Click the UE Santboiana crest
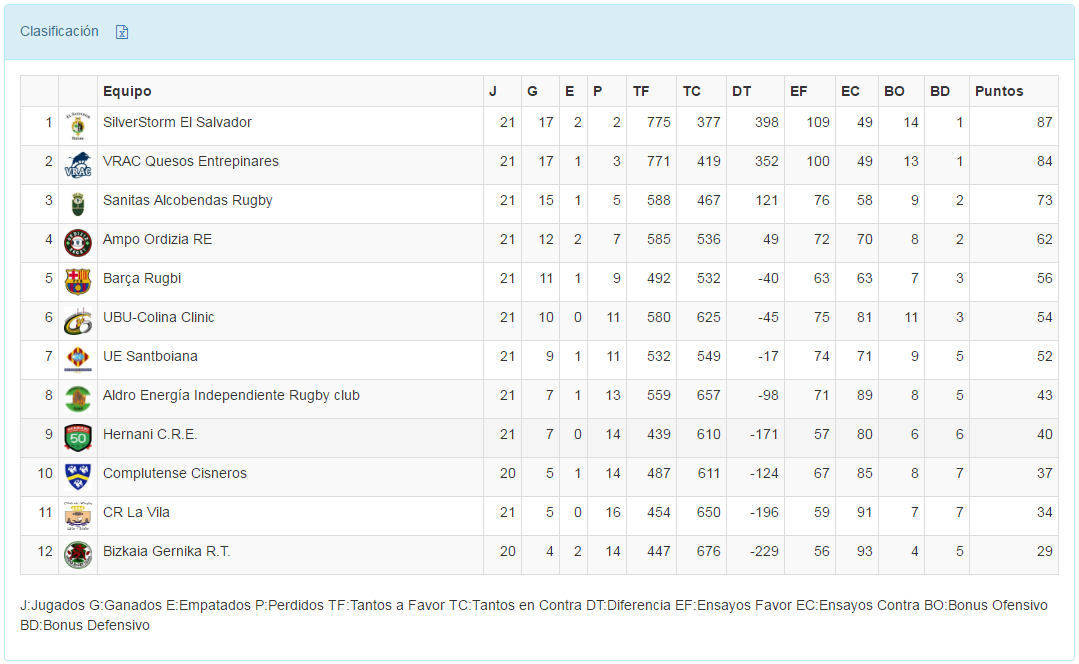Screen dimensions: 1079x664 (78, 360)
